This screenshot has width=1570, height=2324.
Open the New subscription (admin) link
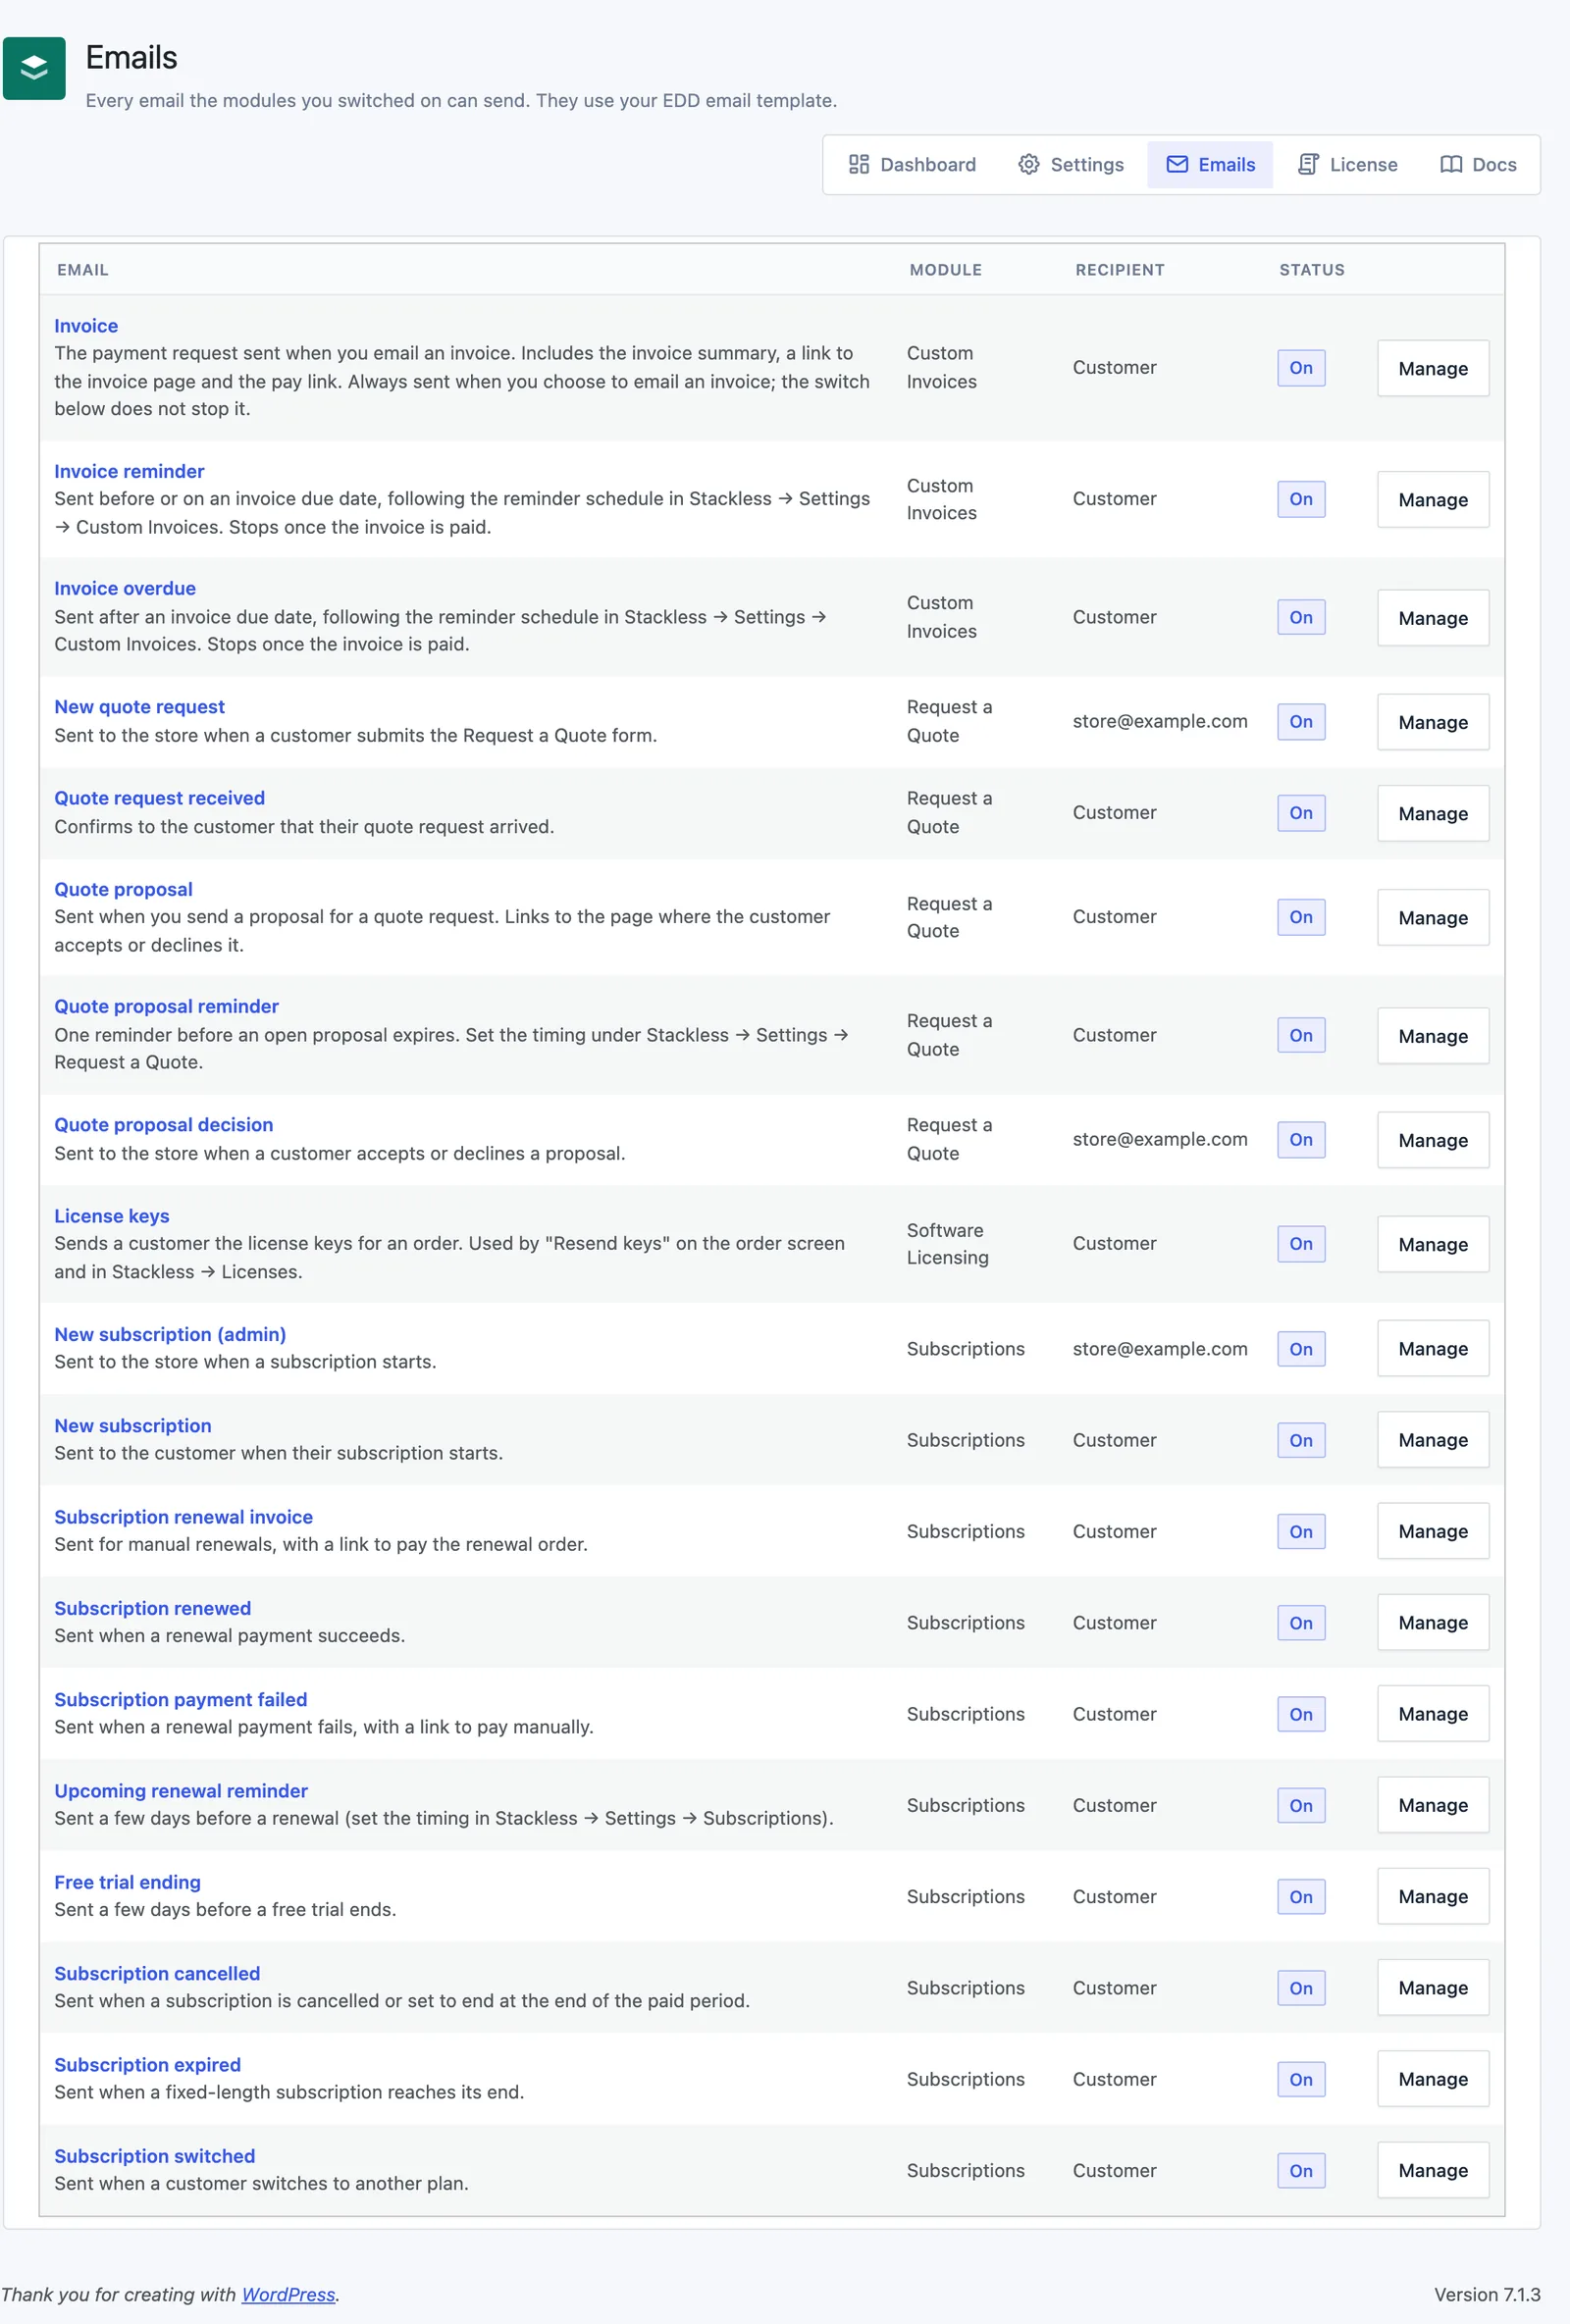tap(170, 1334)
